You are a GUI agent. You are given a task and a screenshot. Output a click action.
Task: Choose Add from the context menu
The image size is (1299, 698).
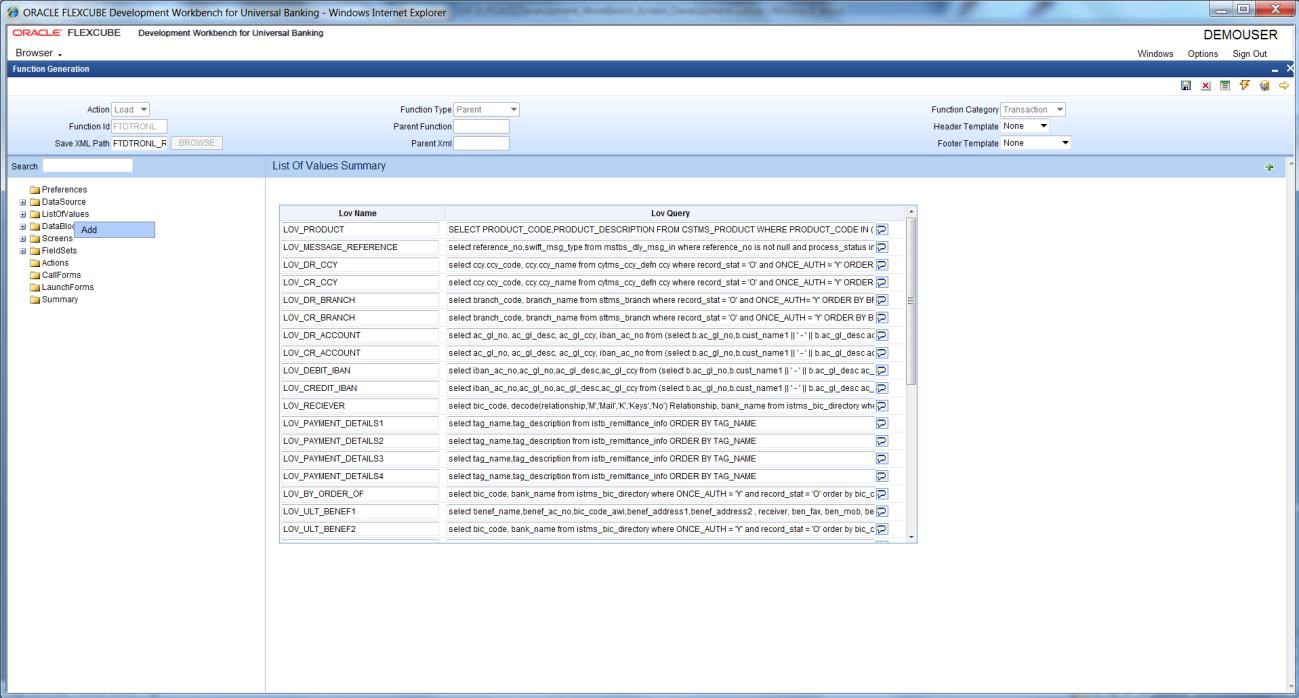(x=114, y=230)
